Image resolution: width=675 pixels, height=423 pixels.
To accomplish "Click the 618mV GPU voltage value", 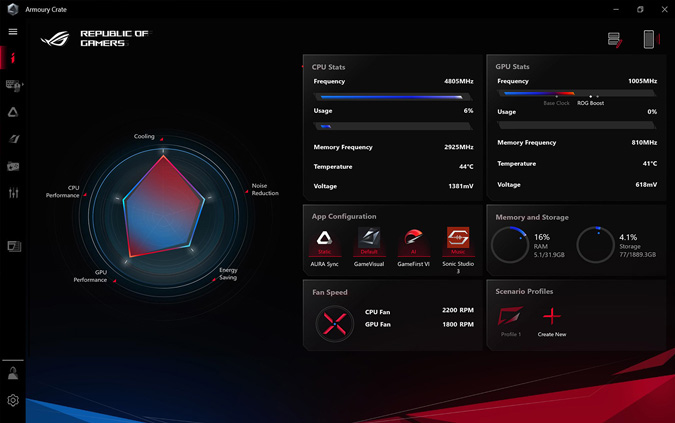I will click(646, 185).
